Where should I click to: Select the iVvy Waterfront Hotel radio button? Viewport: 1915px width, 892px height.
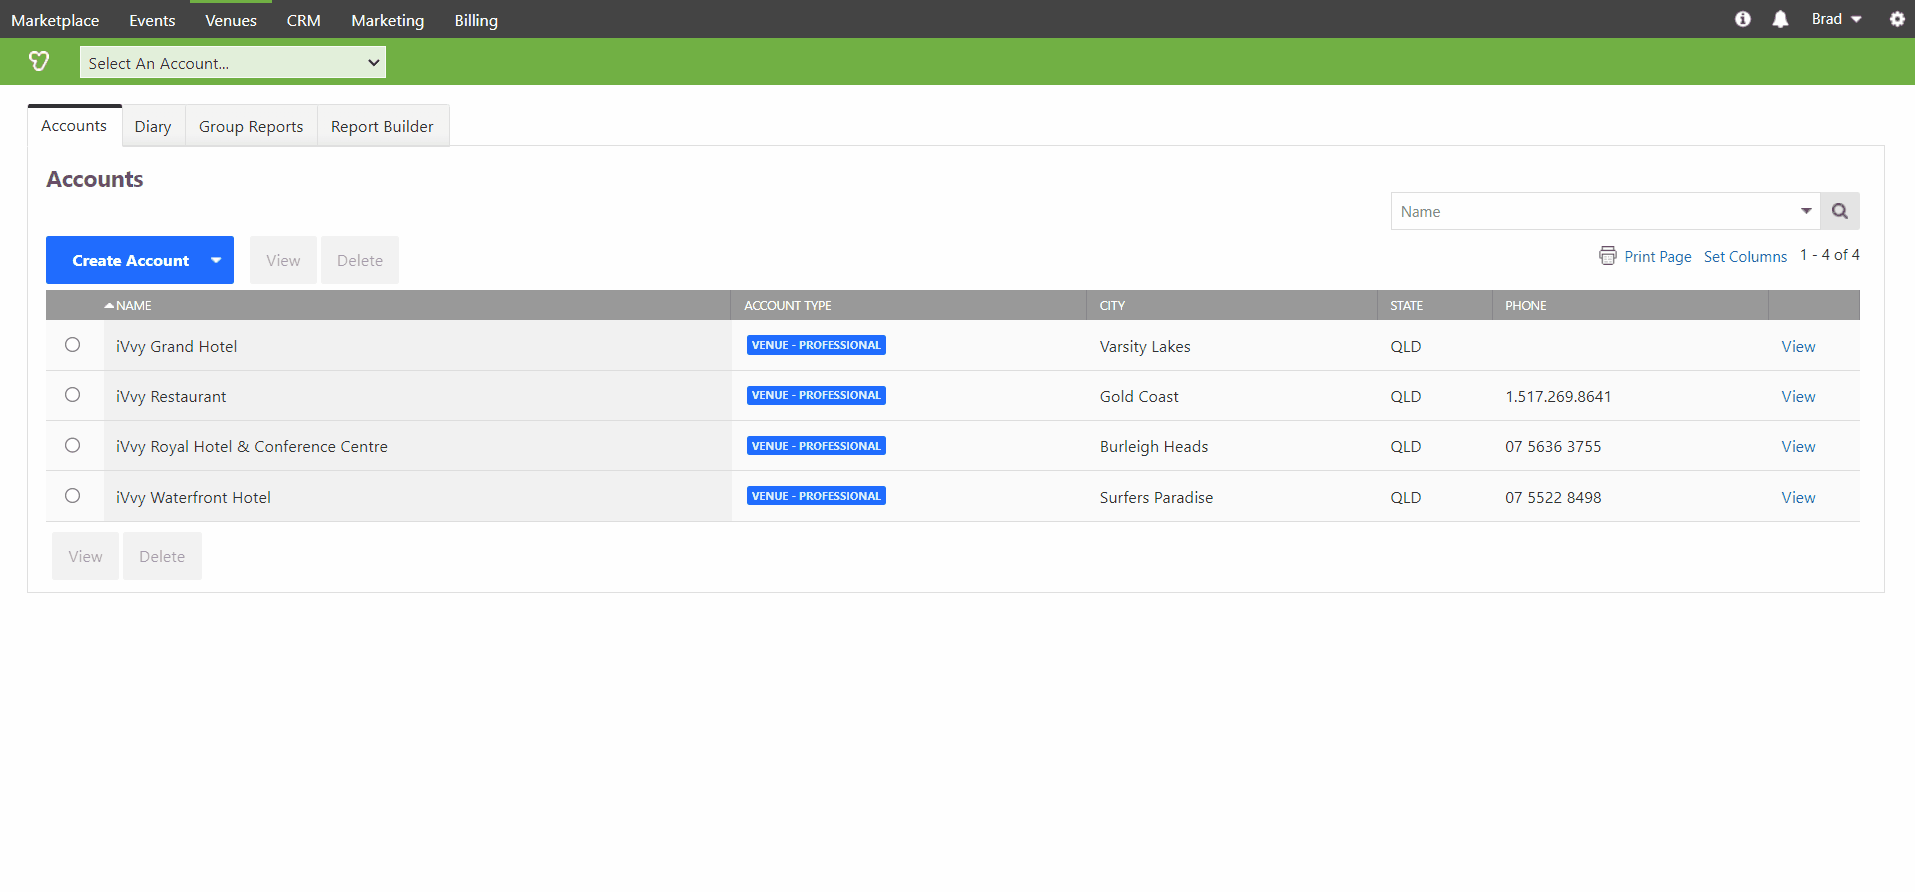coord(73,496)
